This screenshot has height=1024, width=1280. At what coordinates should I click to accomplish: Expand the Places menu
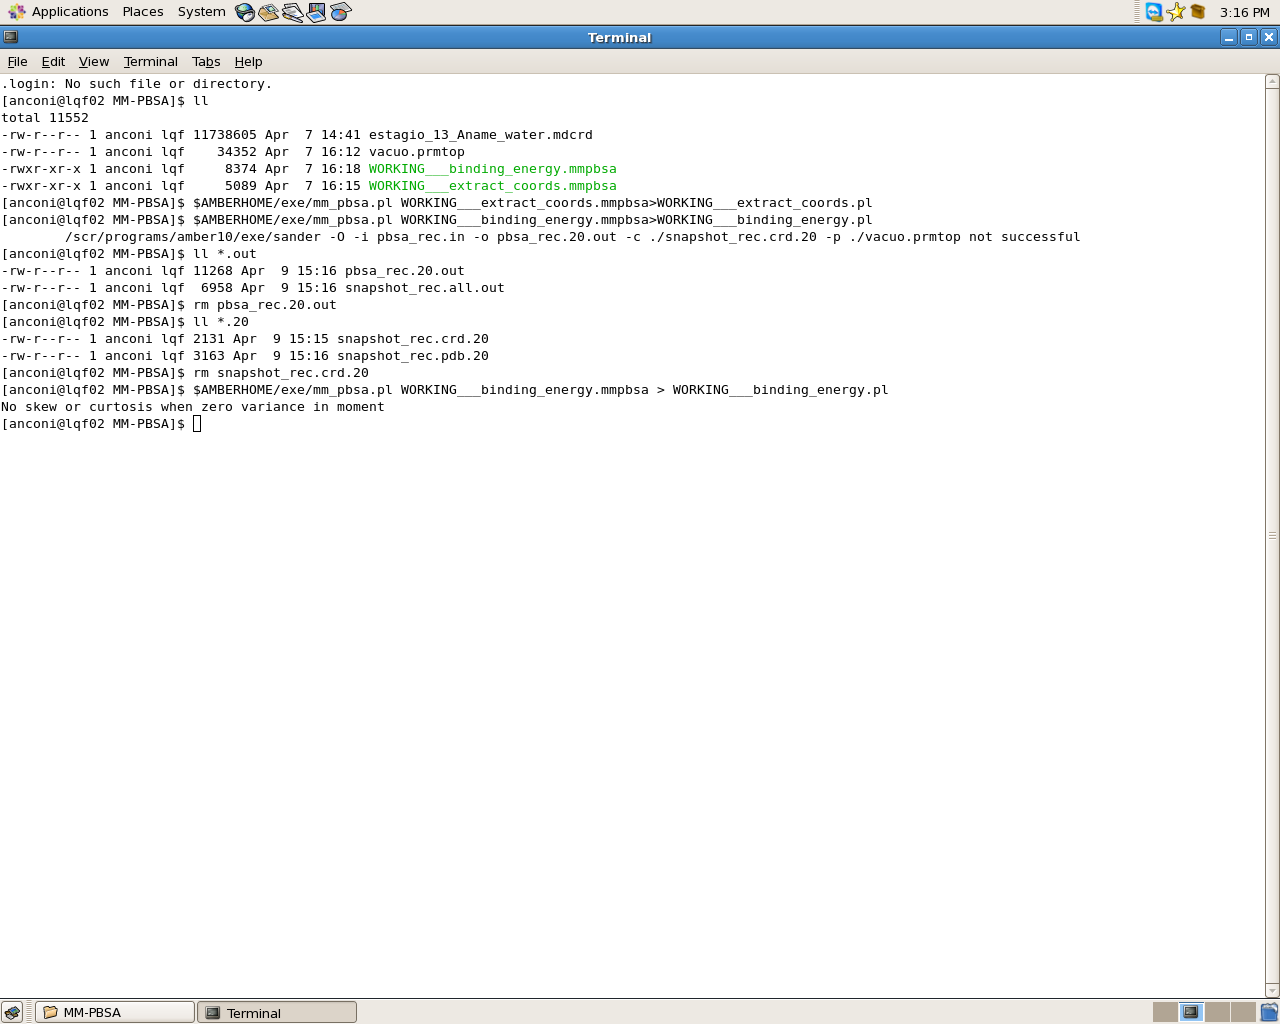pos(143,12)
